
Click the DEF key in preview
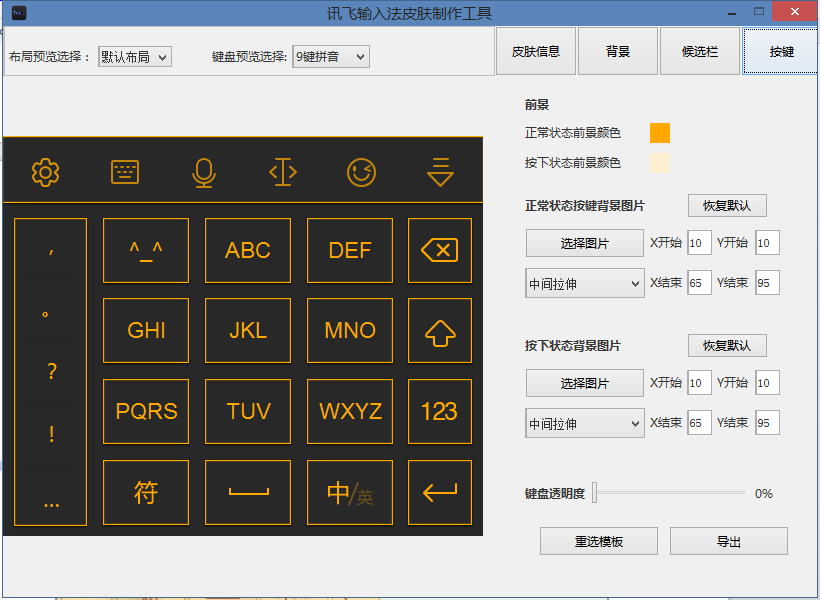point(350,251)
